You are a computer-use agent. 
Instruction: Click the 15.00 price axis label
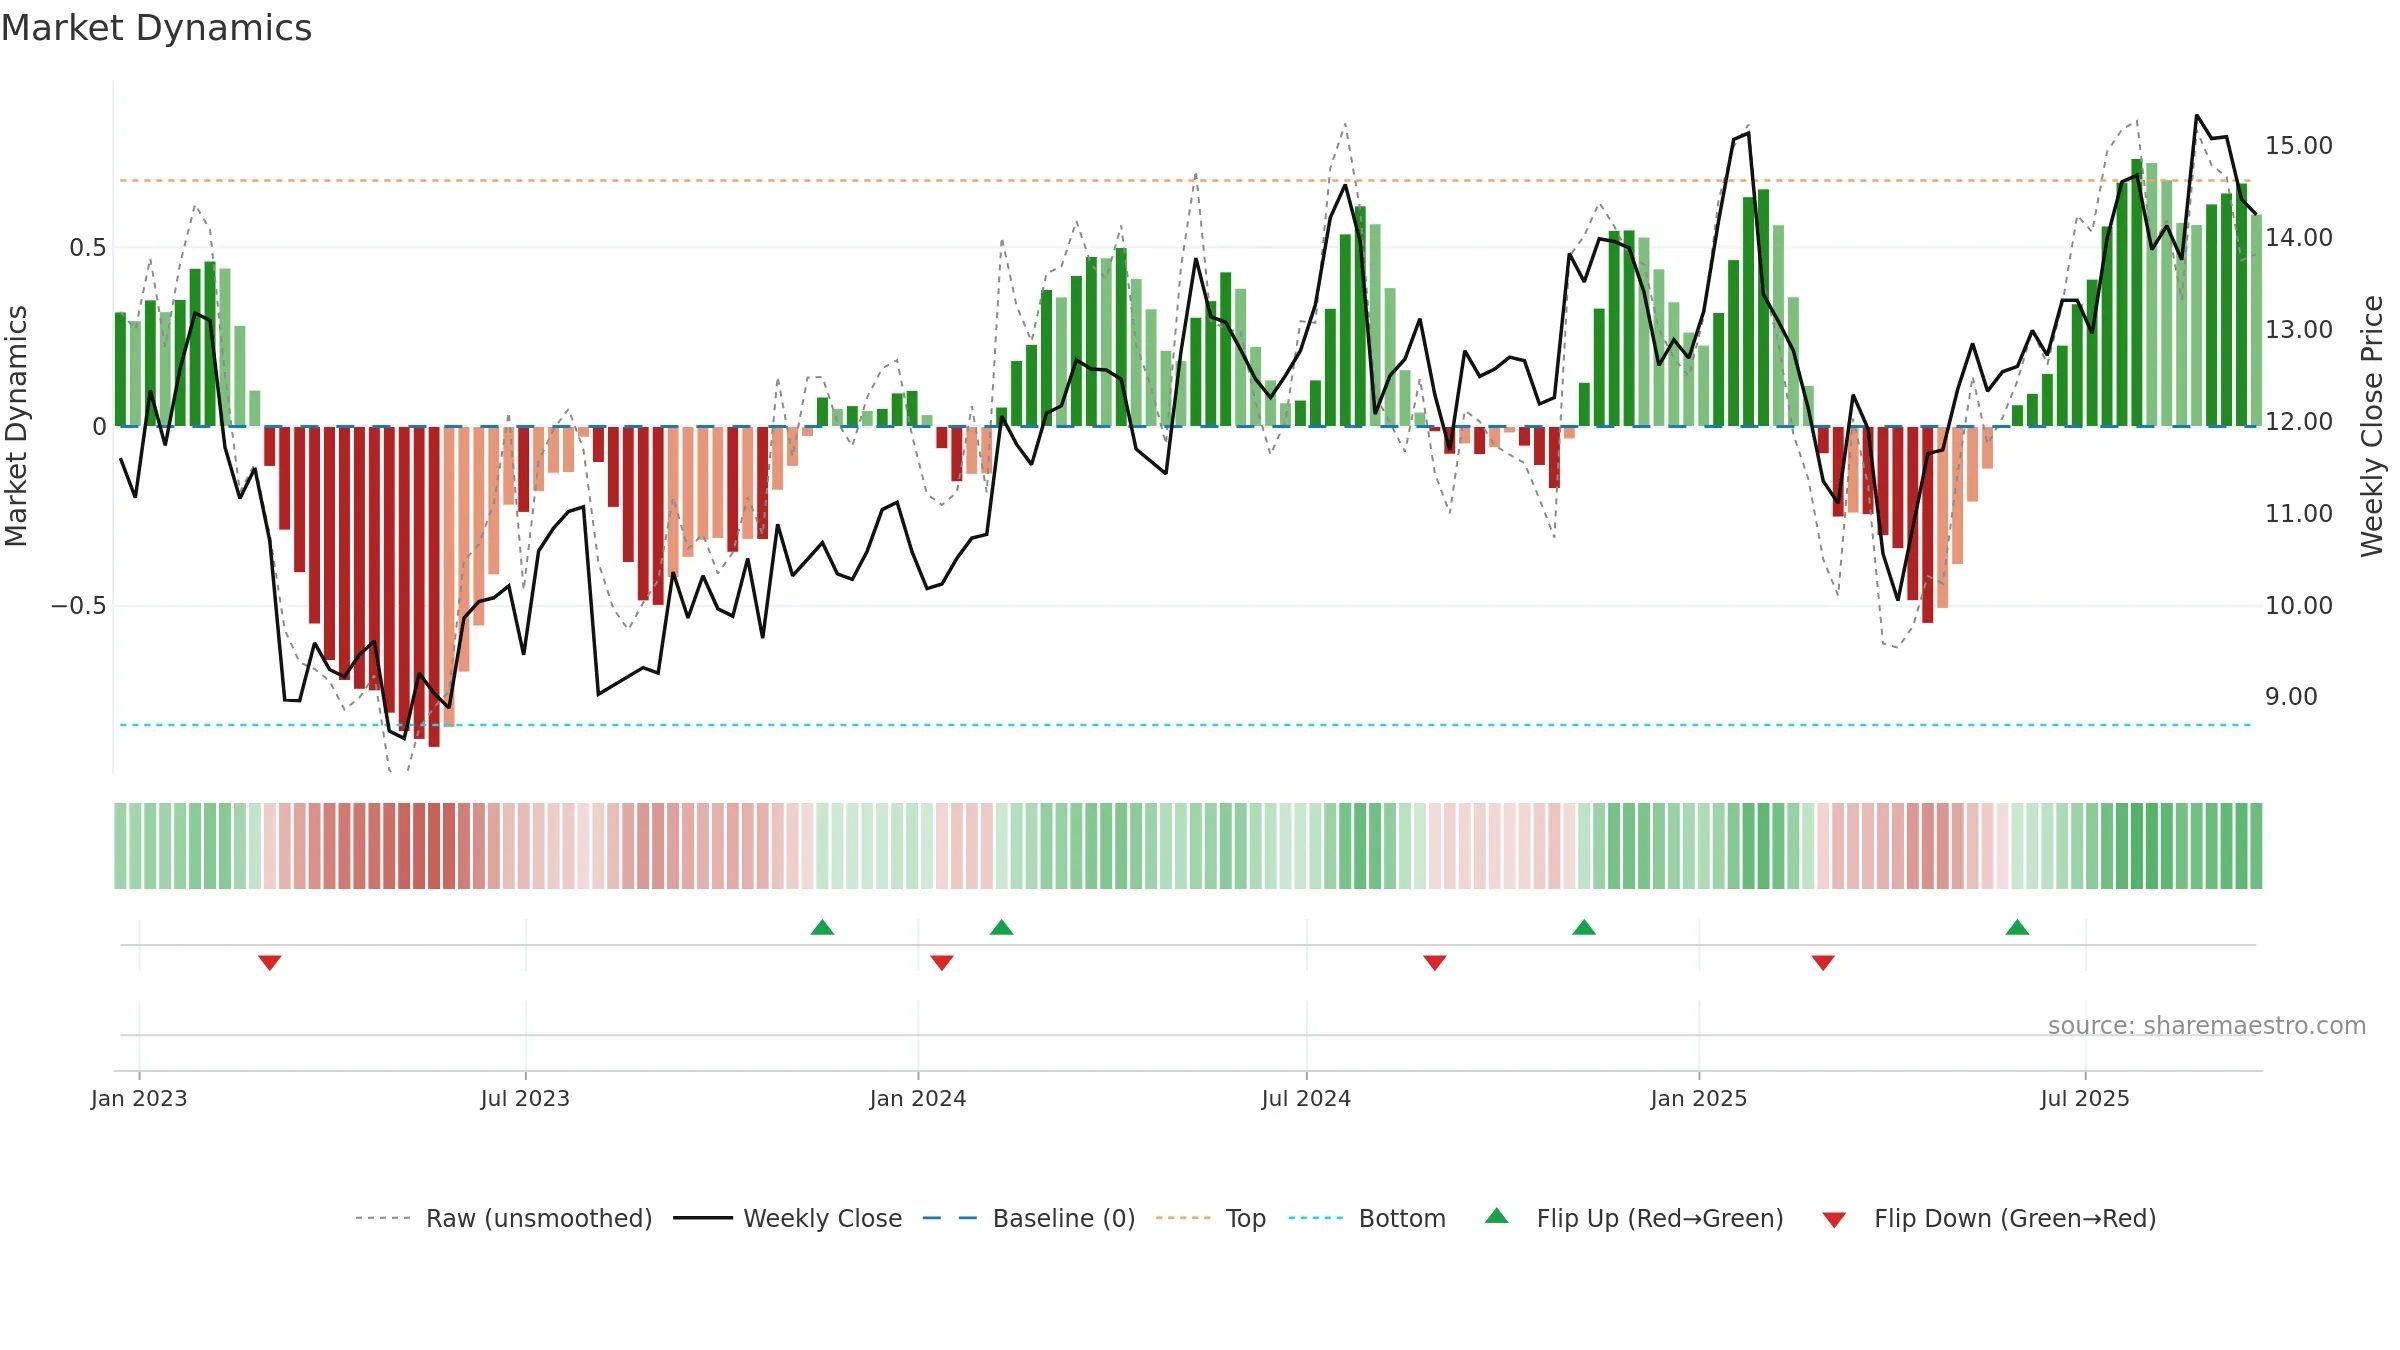(2299, 146)
